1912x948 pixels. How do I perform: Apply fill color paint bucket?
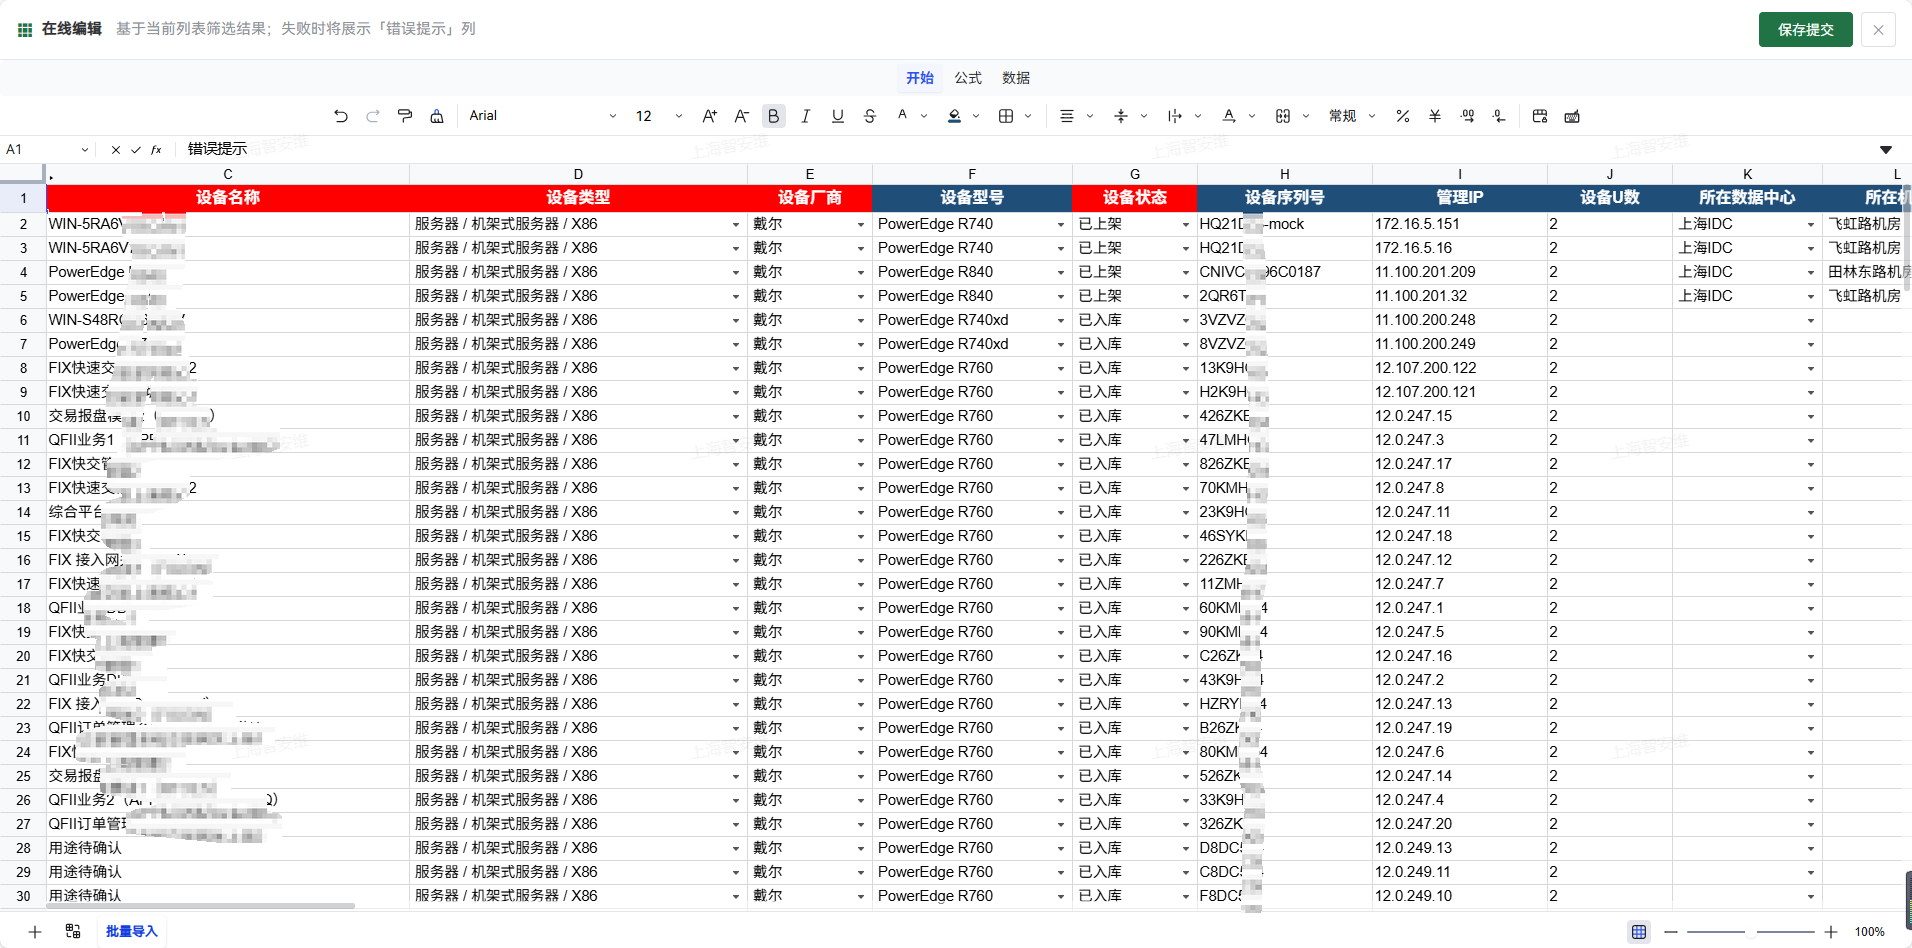point(954,116)
